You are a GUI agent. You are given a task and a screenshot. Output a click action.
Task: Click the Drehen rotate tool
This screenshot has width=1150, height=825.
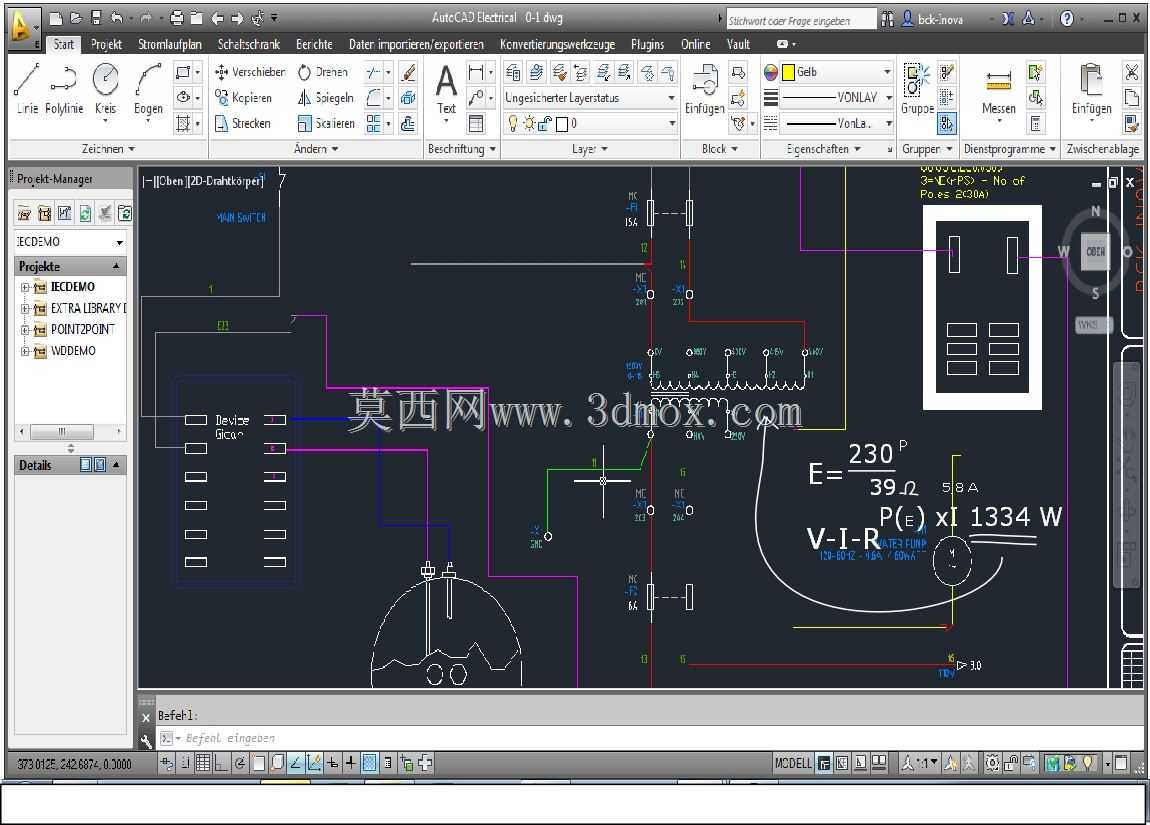point(323,72)
